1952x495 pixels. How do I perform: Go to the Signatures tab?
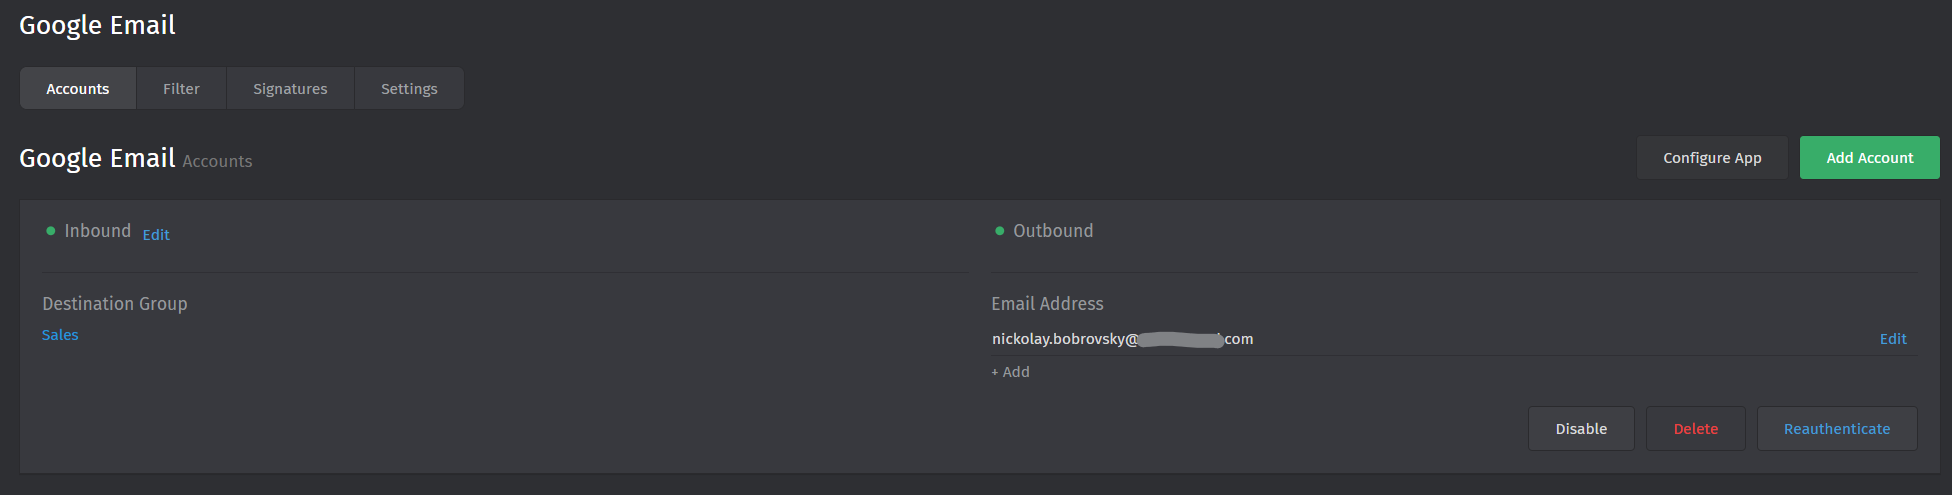290,89
